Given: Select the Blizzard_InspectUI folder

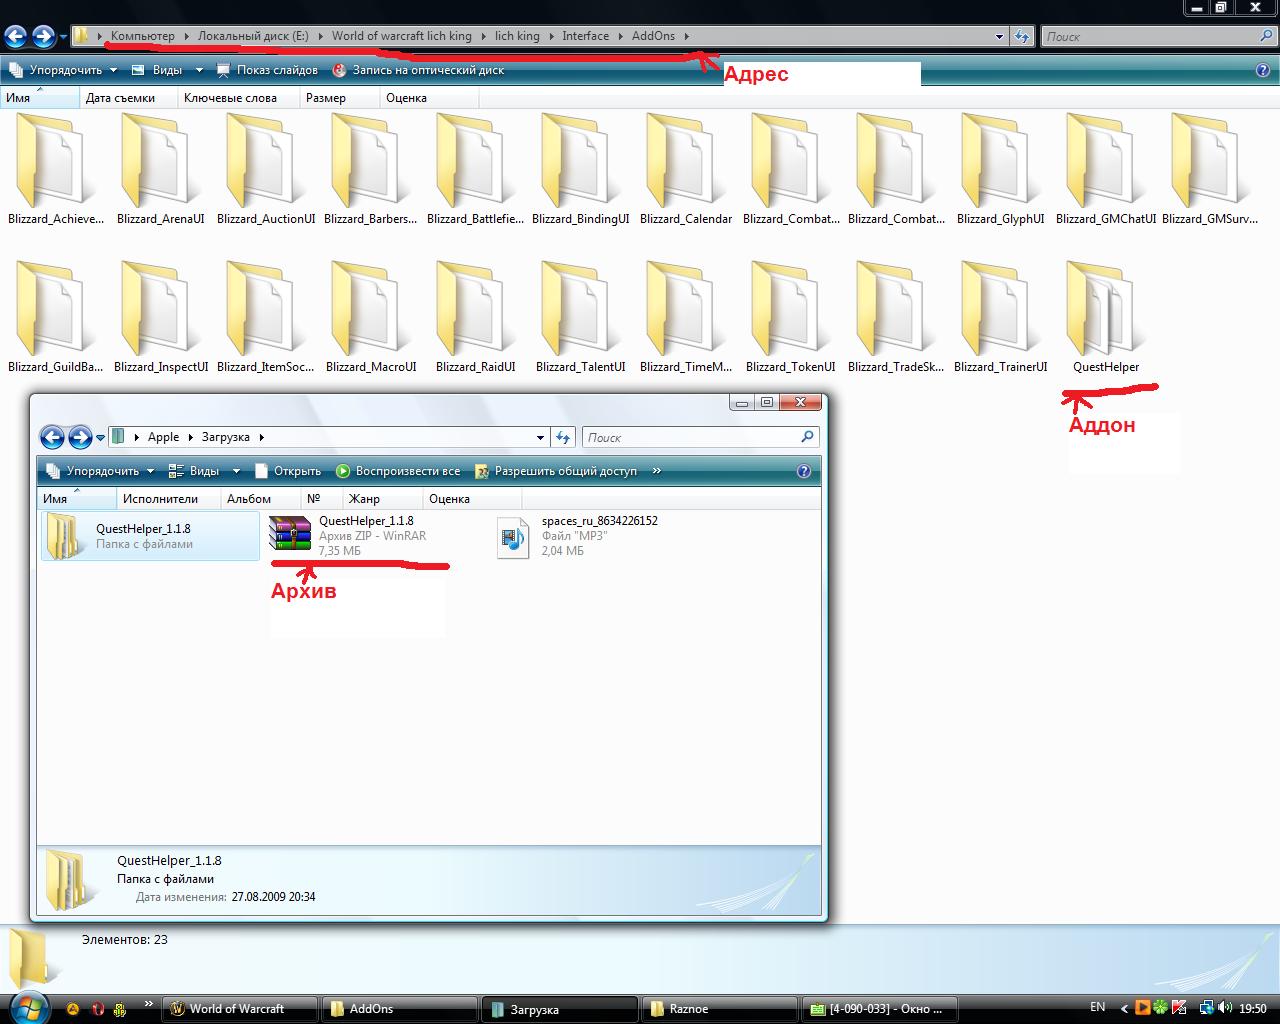Looking at the screenshot, I should [x=161, y=318].
